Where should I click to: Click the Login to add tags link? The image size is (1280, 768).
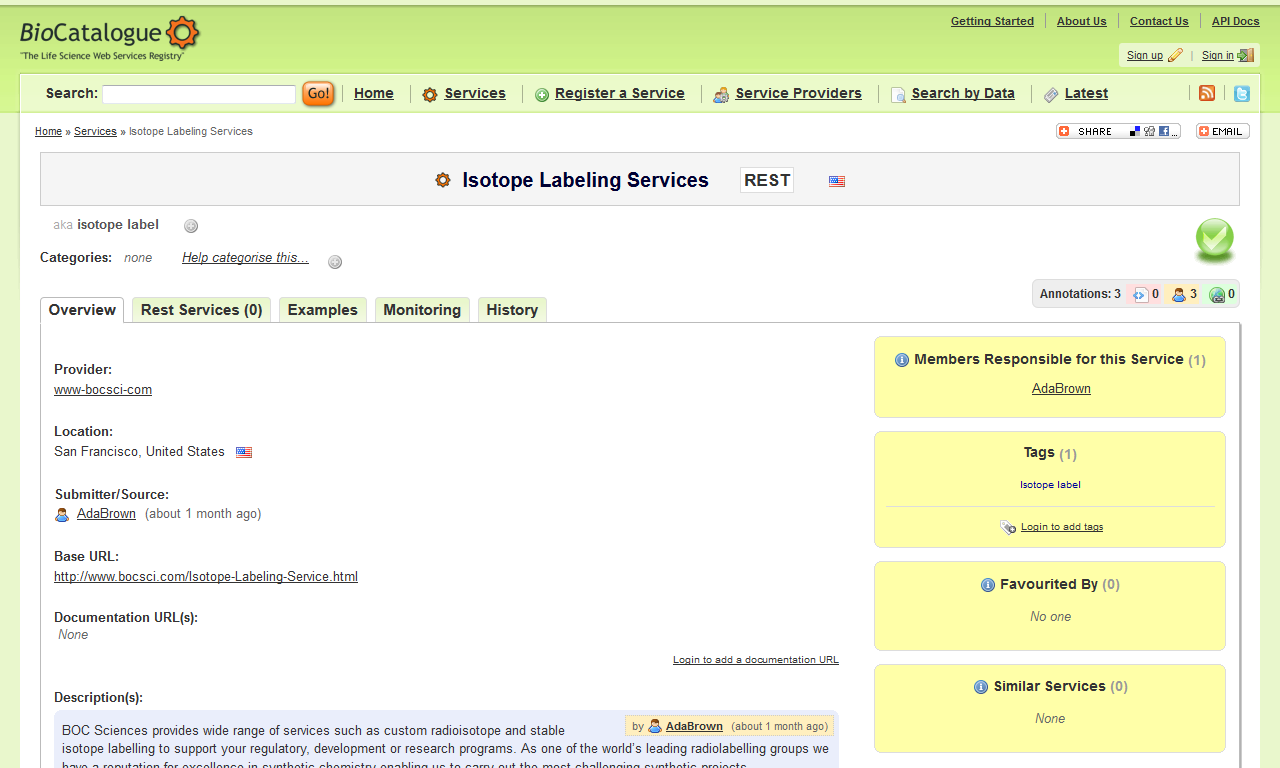(1062, 527)
